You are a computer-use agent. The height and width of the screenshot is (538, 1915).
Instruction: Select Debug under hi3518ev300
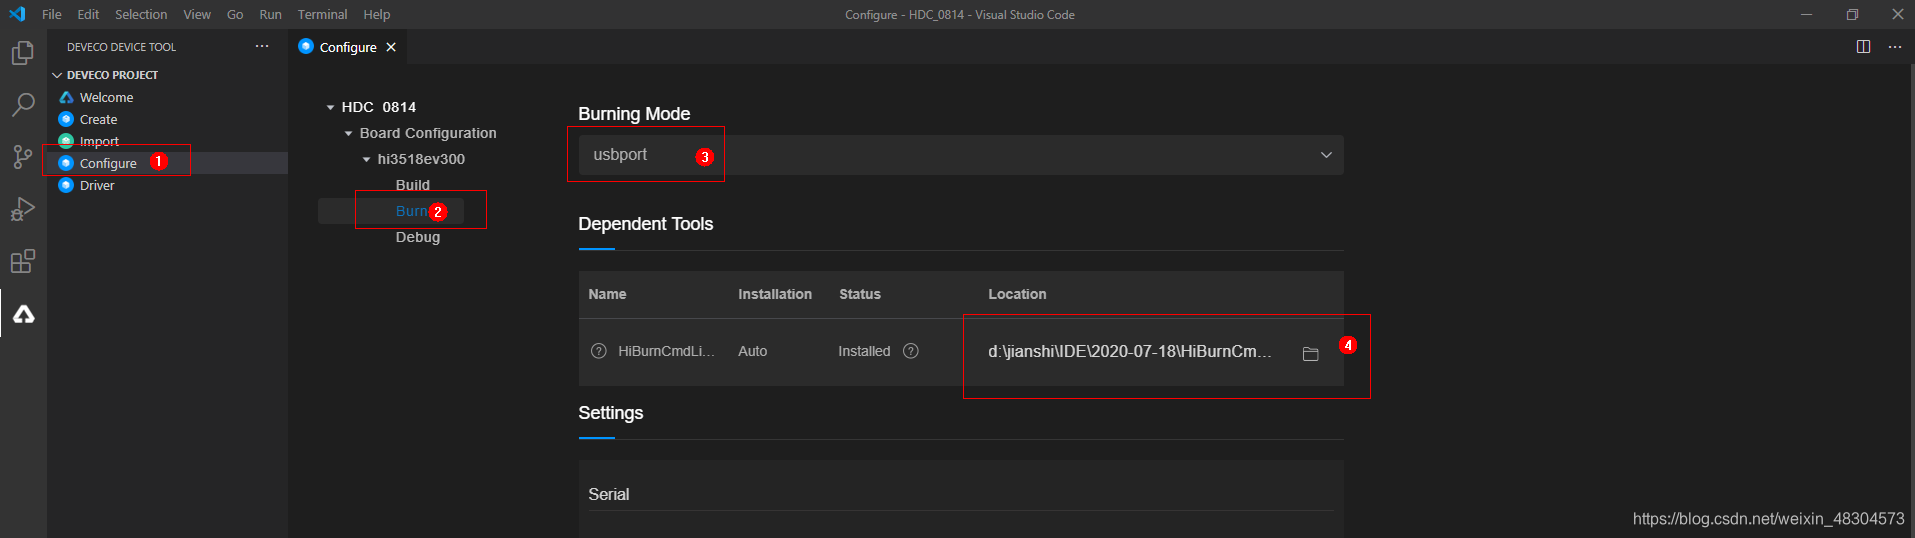417,237
